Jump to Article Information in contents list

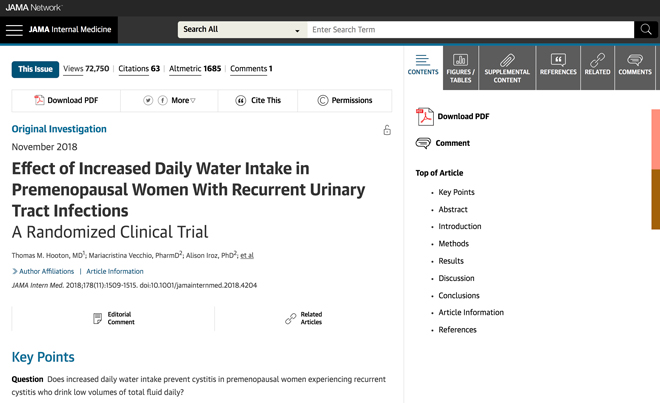click(471, 312)
